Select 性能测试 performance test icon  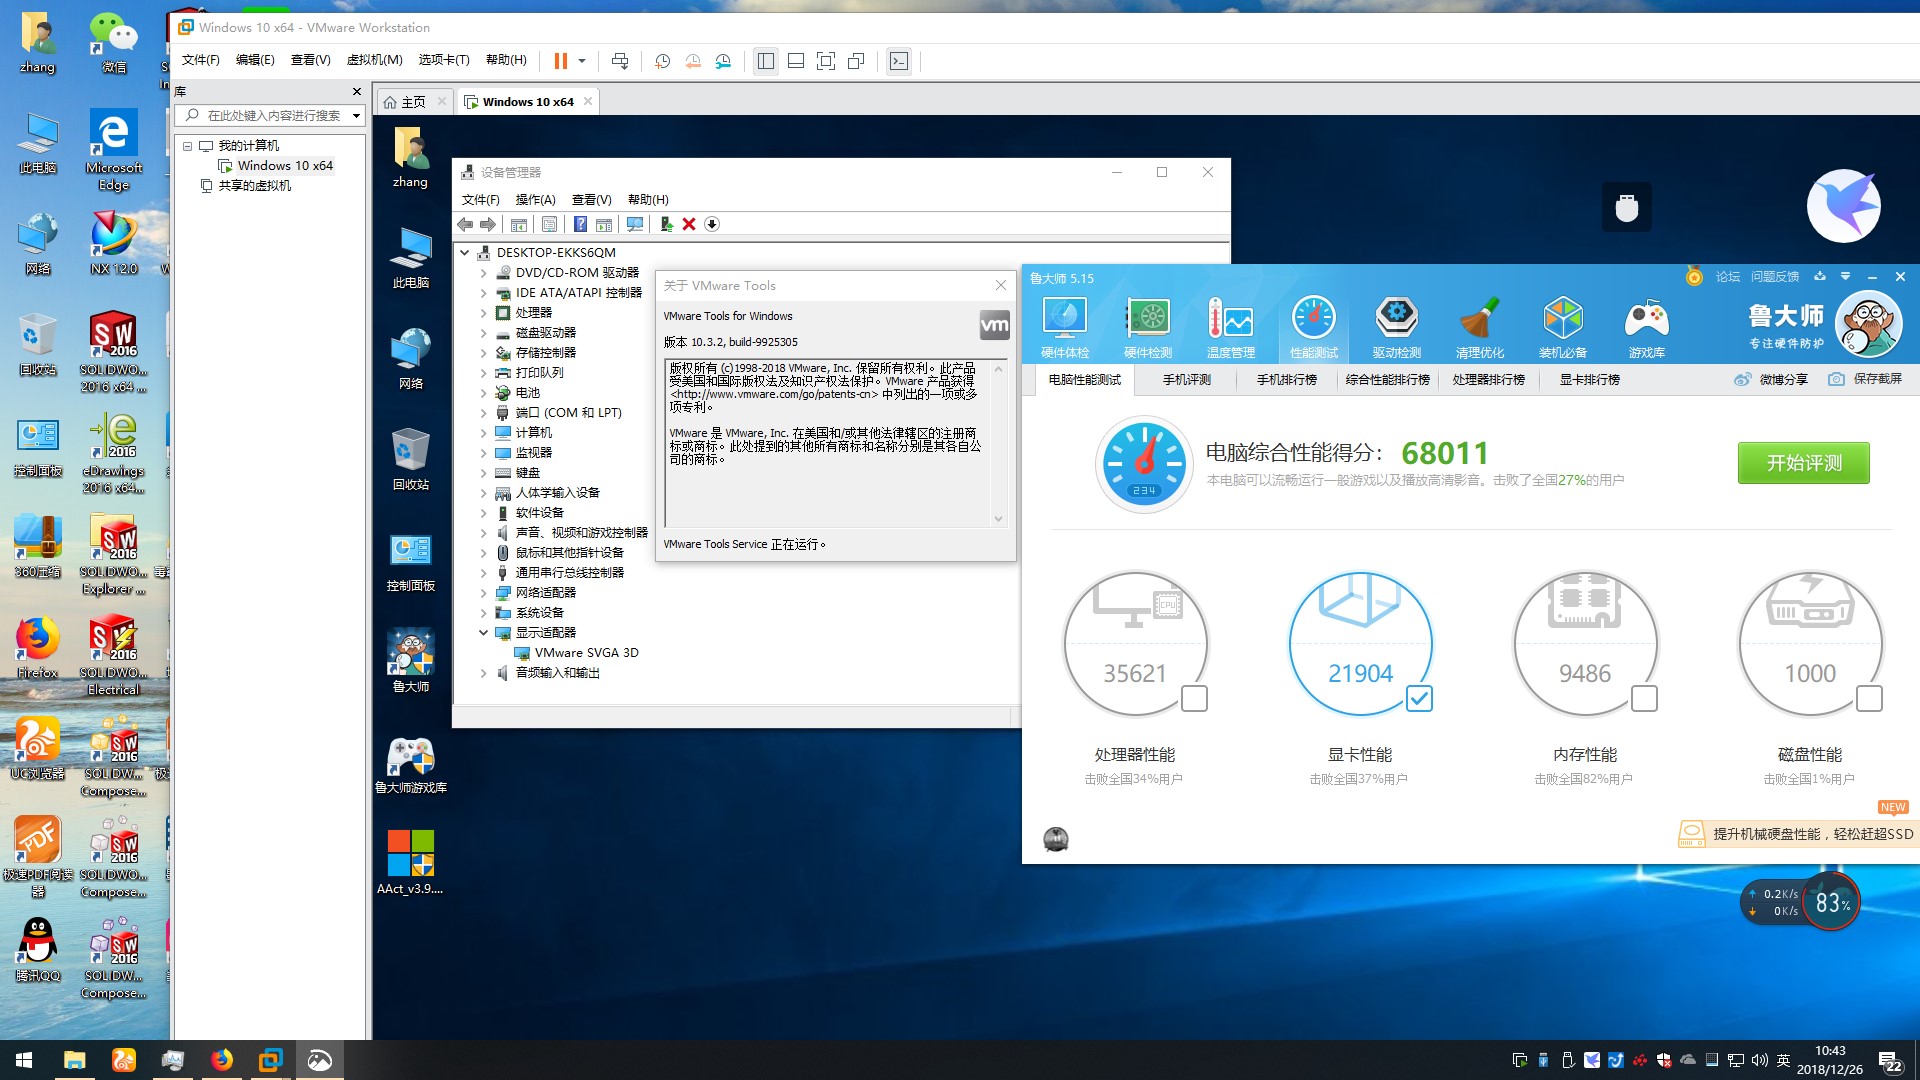1313,327
